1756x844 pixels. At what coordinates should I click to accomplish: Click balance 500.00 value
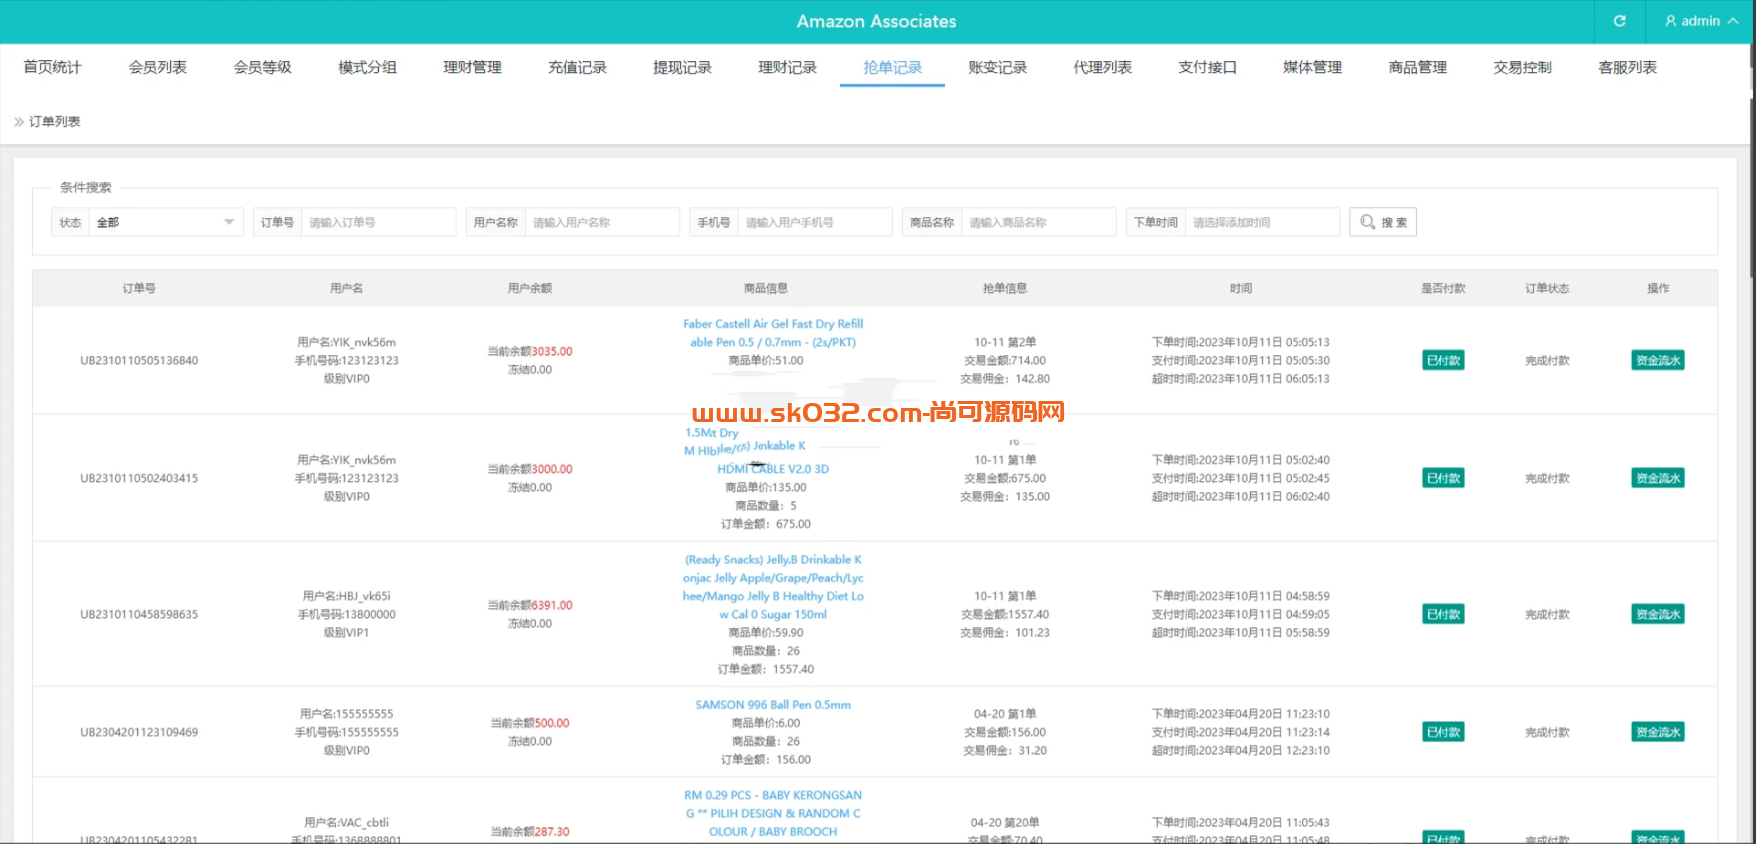[552, 723]
